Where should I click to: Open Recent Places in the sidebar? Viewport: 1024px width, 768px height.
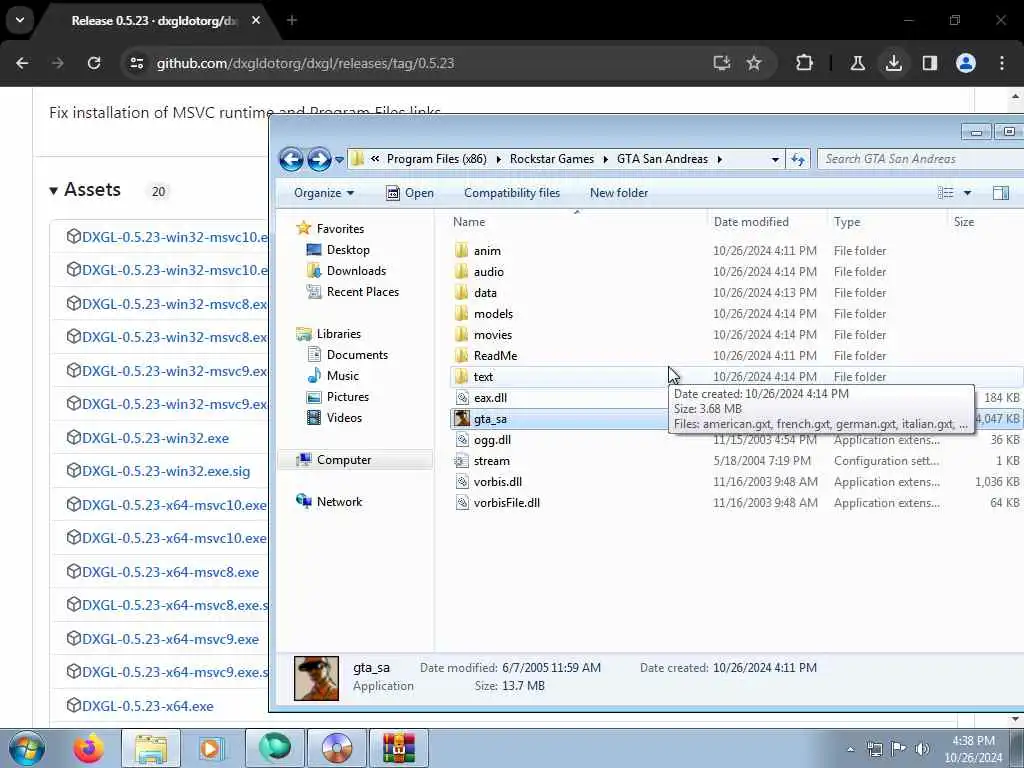point(353,292)
